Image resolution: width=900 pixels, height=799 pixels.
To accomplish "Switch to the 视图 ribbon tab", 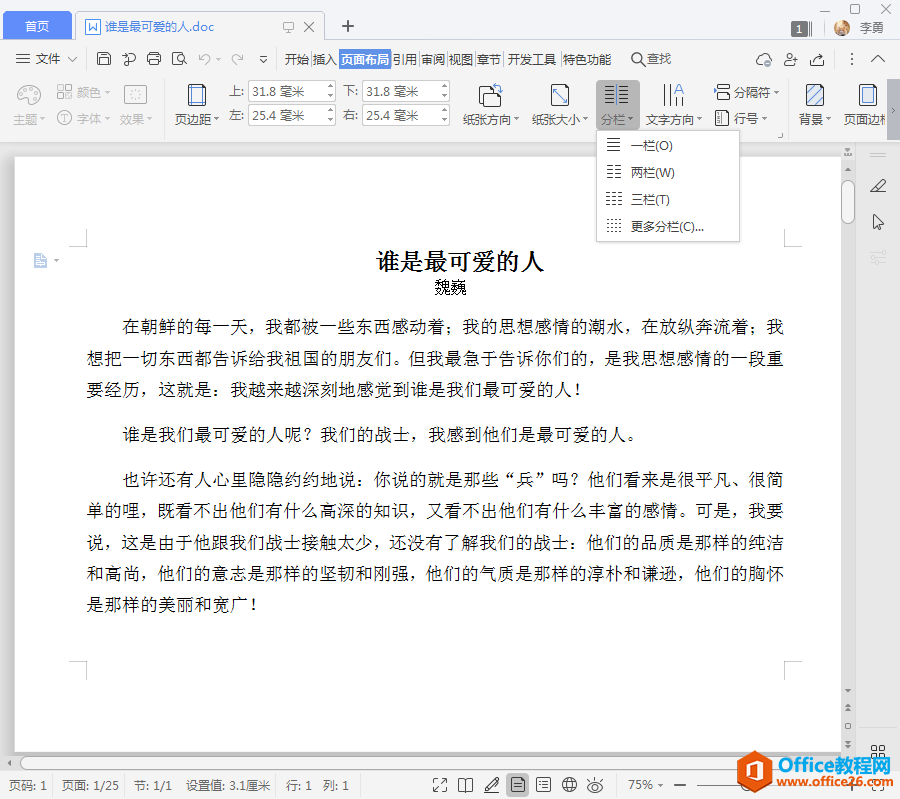I will (460, 59).
